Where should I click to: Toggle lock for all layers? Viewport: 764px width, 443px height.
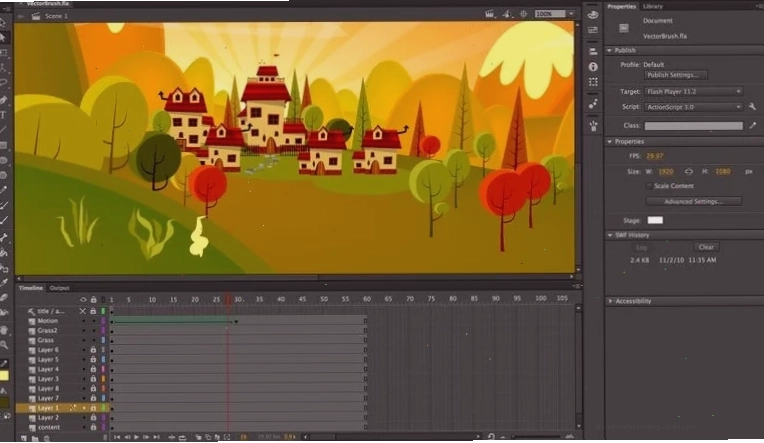click(93, 300)
